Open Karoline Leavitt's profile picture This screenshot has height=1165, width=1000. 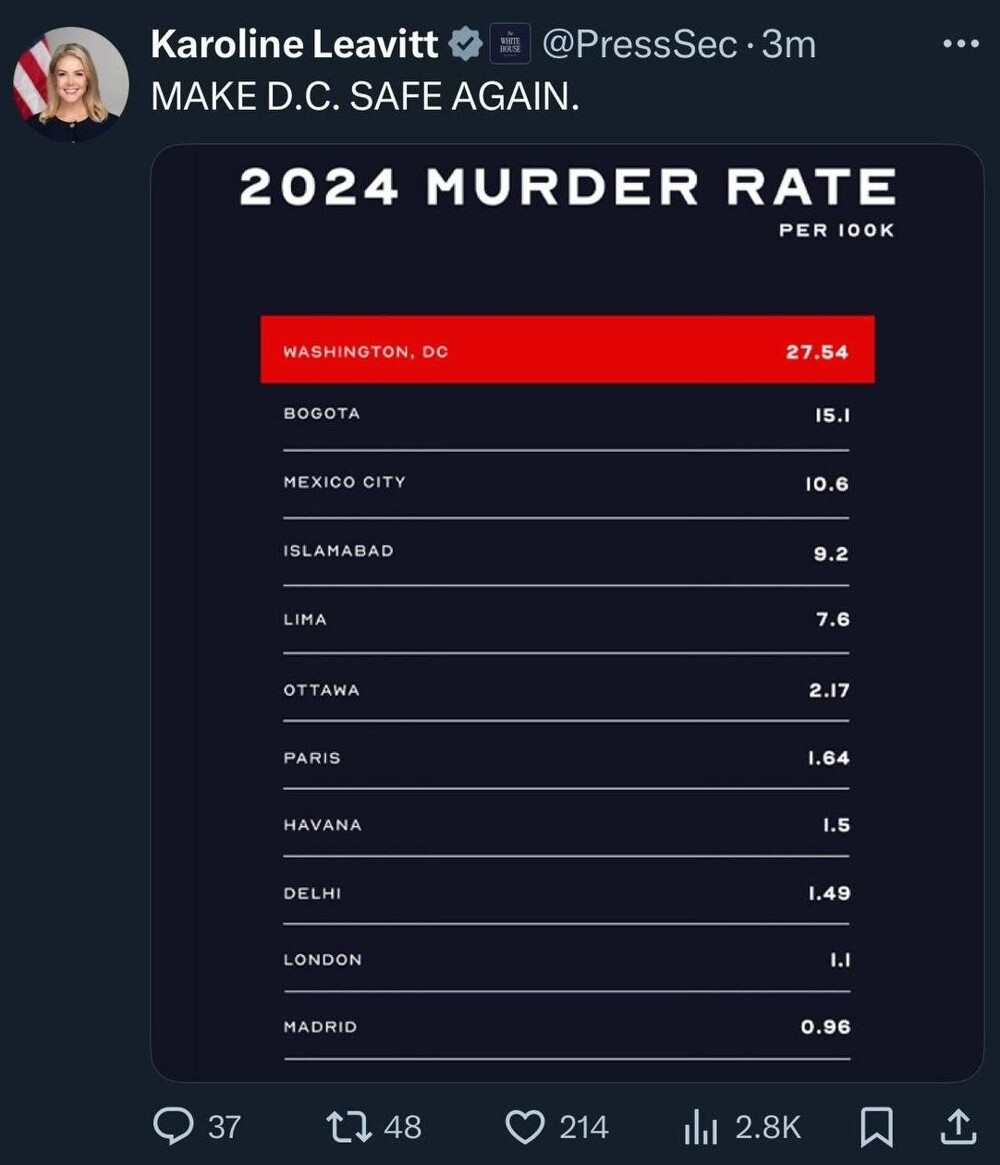71,84
